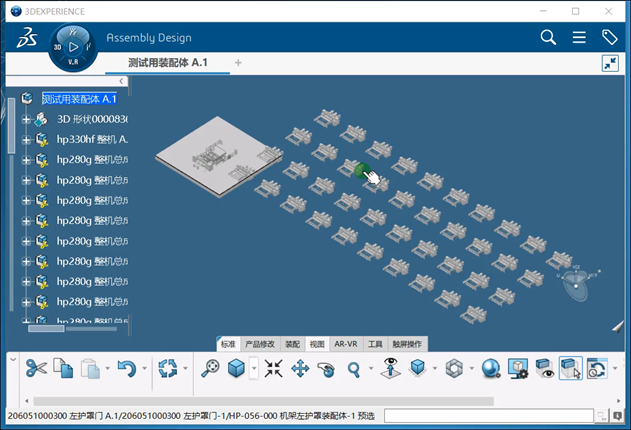Open the view cube dropdown arrow

254,368
